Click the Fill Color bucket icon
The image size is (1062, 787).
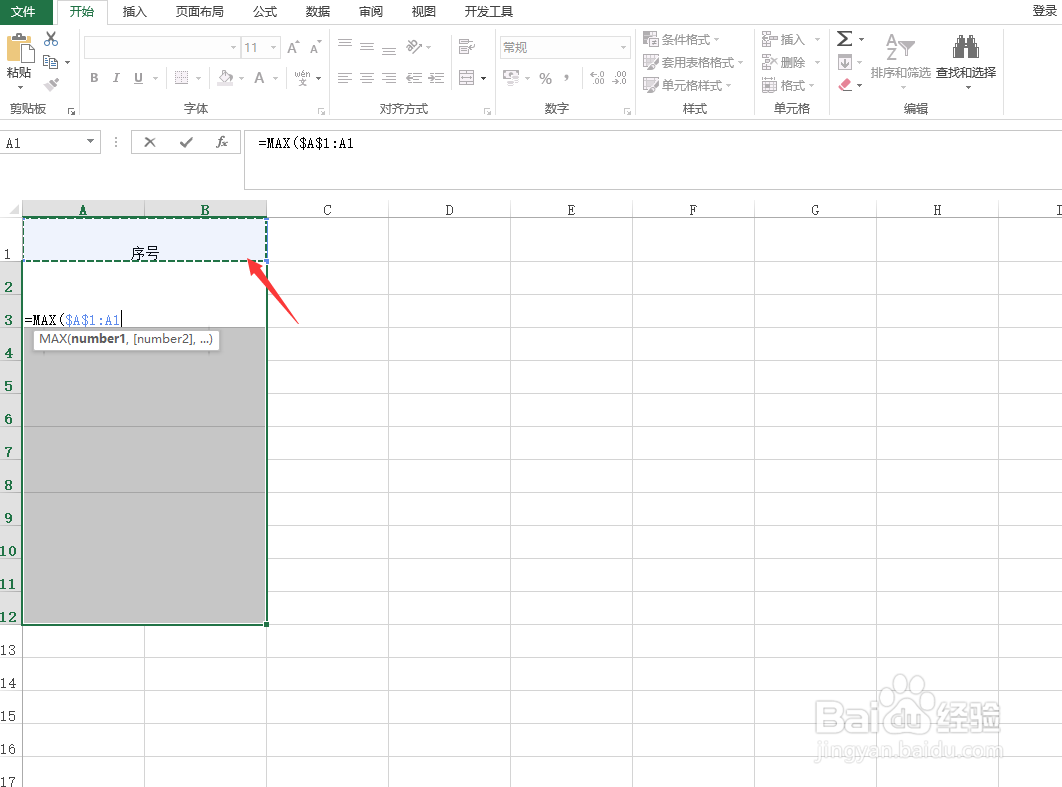[226, 78]
